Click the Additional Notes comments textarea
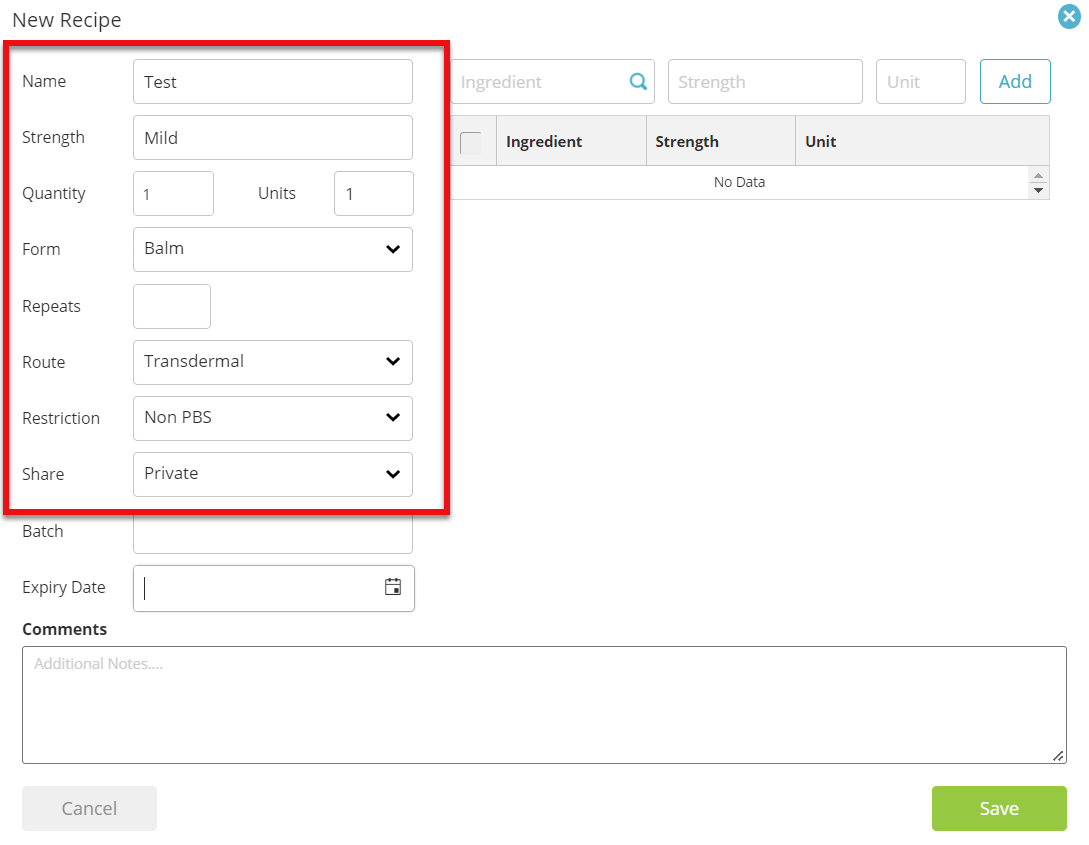 coord(544,705)
